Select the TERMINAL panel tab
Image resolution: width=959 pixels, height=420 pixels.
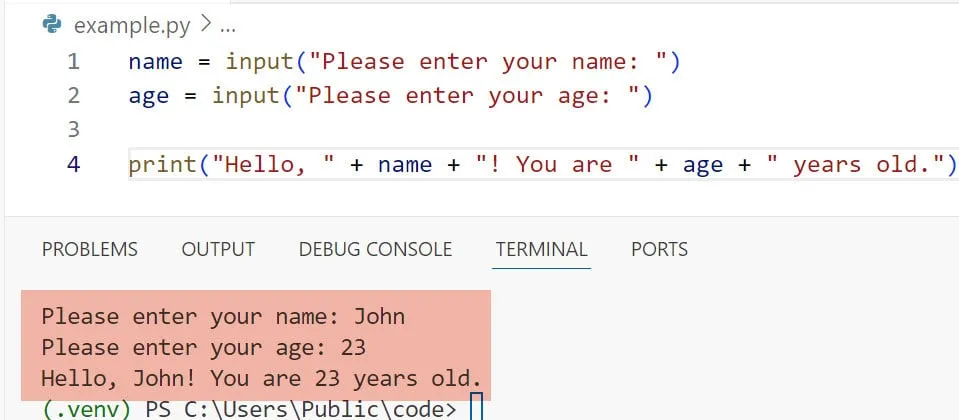point(541,249)
